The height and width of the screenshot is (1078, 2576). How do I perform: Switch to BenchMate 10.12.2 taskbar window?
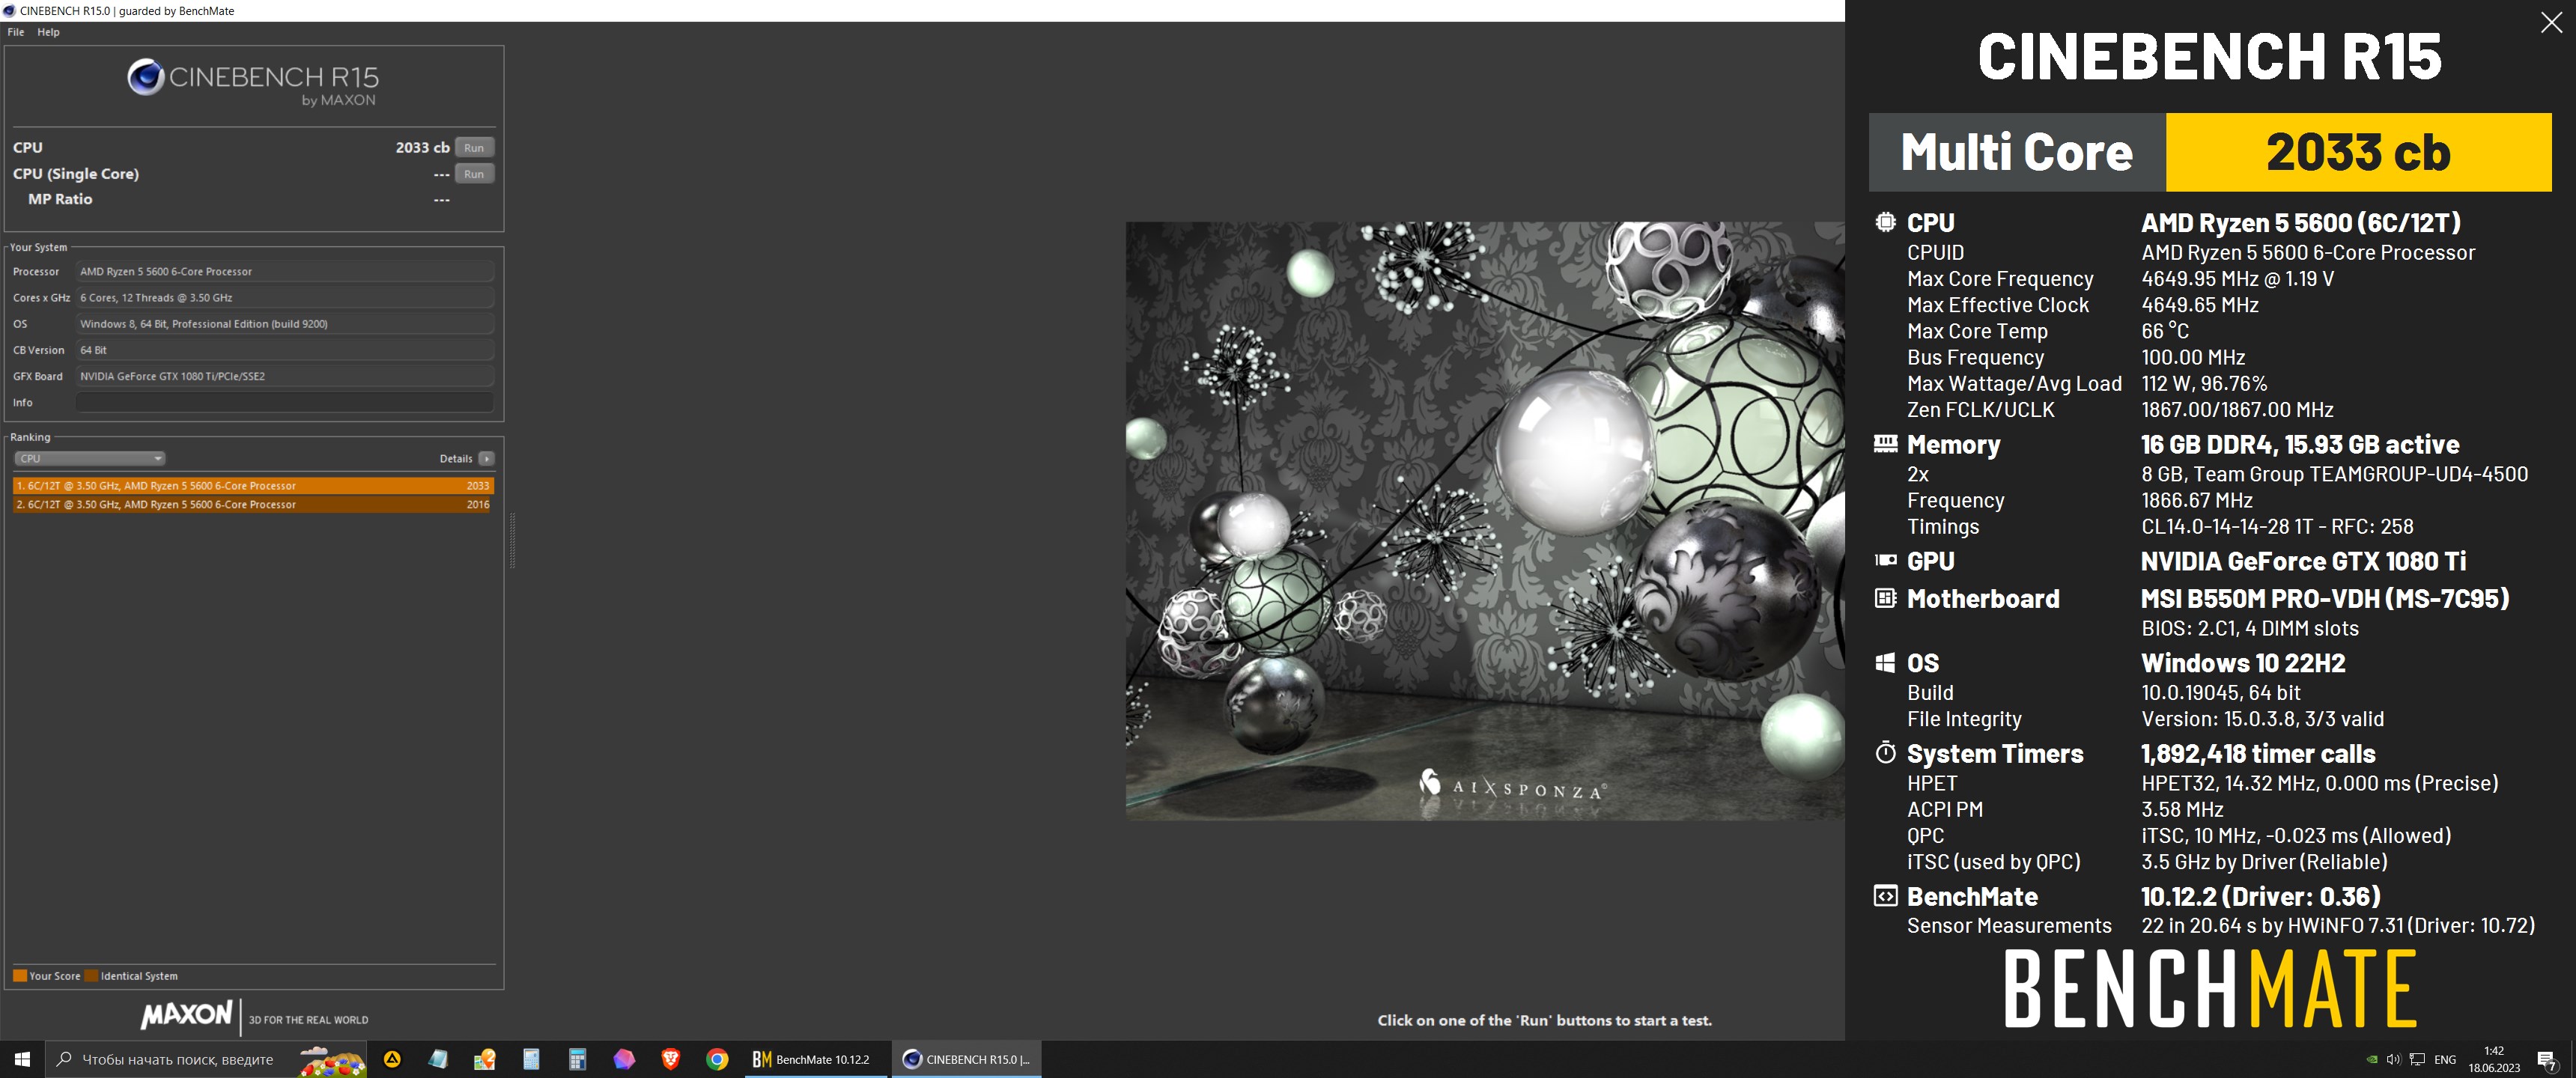[x=815, y=1059]
